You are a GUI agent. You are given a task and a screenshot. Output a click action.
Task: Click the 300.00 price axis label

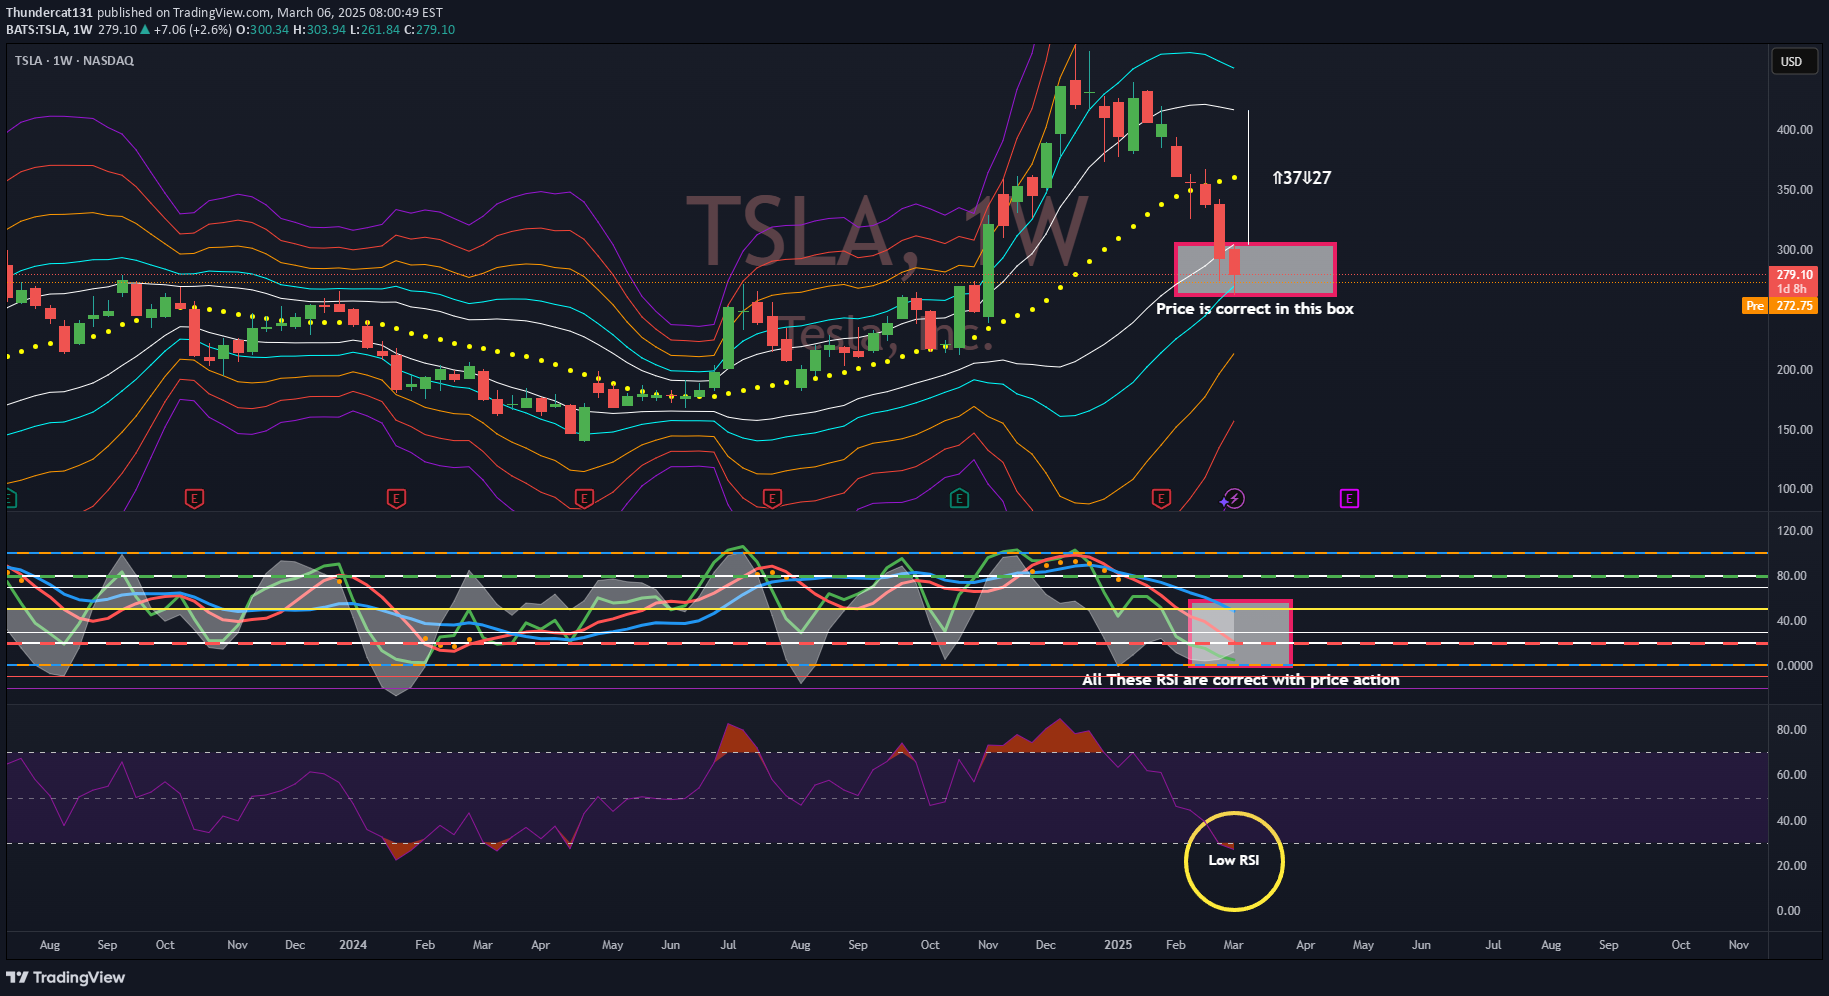(x=1794, y=250)
